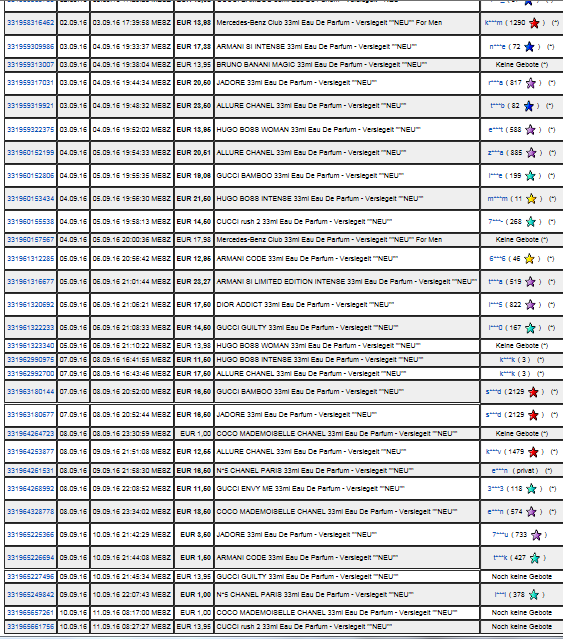Click teal star beside l***e (199)
The image size is (563, 639).
[x=530, y=176]
